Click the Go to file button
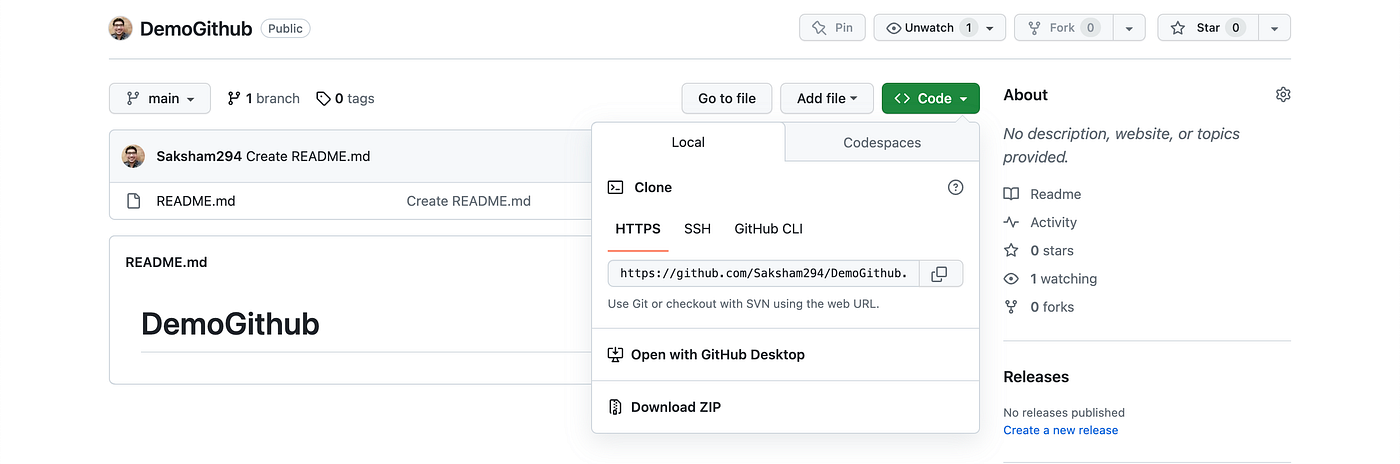This screenshot has width=1400, height=464. (727, 98)
